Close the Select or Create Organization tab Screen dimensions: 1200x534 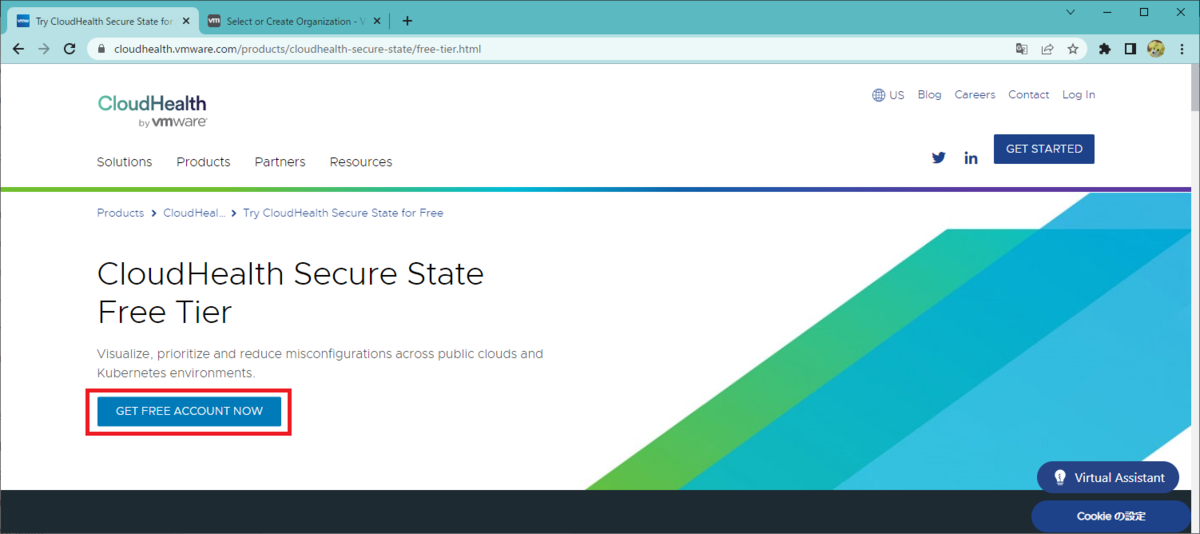click(x=379, y=21)
